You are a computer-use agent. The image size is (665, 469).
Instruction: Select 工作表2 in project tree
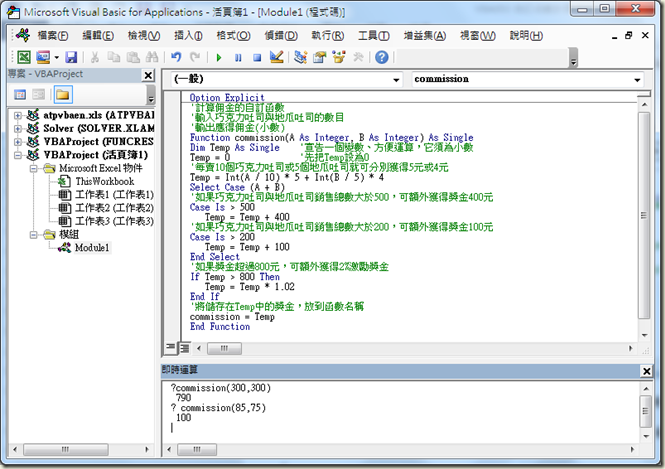point(114,208)
